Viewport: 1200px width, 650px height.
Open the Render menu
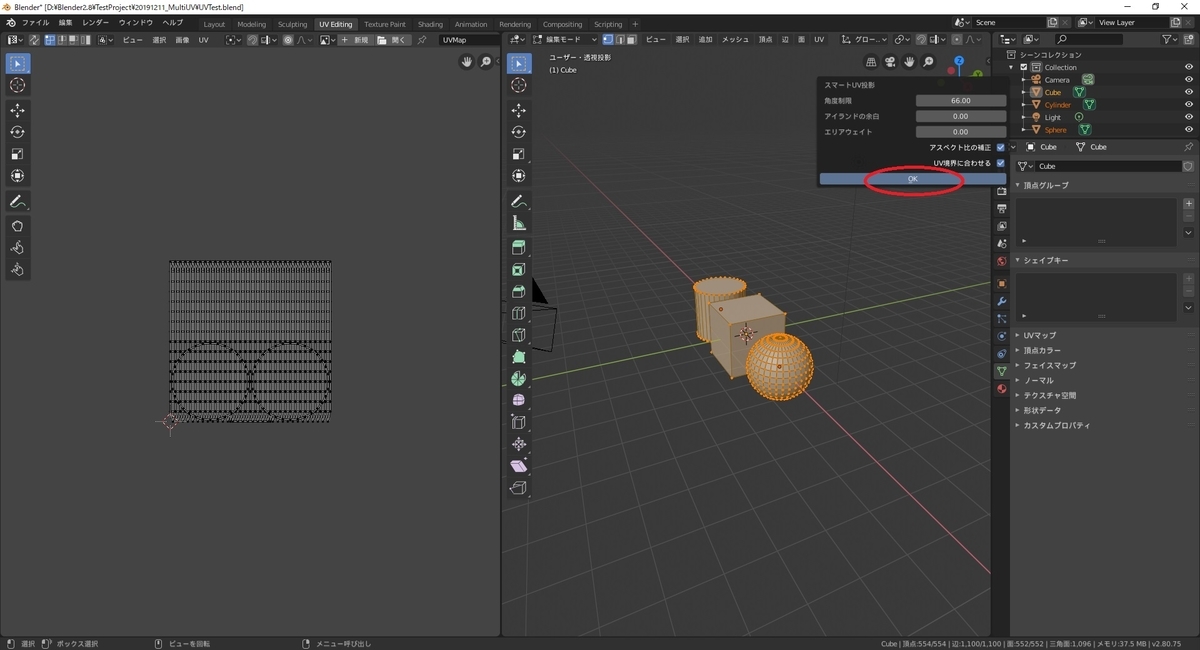point(96,22)
